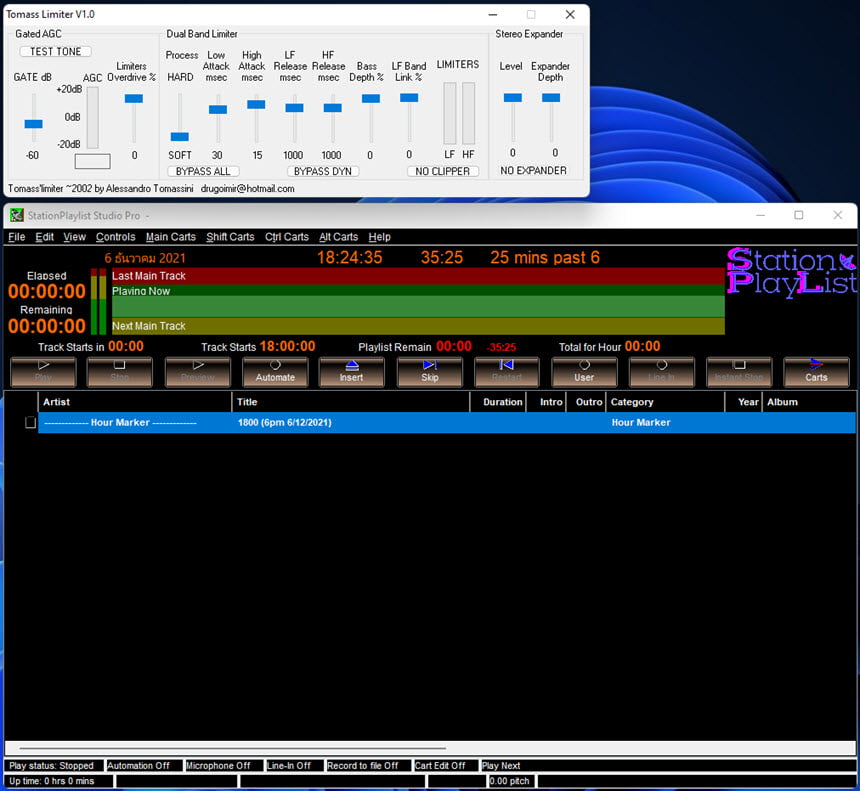
Task: Open the Main Carts menu
Action: coord(171,237)
